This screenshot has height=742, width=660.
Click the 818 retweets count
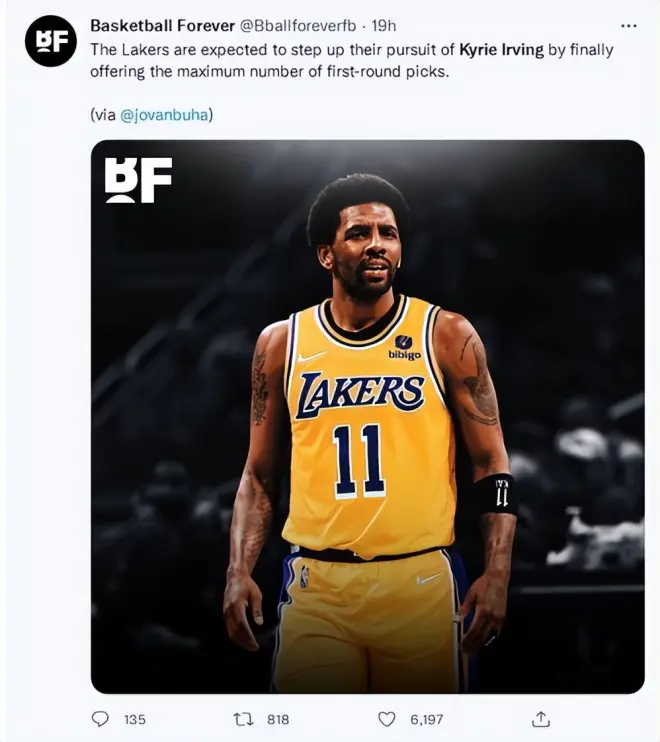(x=278, y=720)
